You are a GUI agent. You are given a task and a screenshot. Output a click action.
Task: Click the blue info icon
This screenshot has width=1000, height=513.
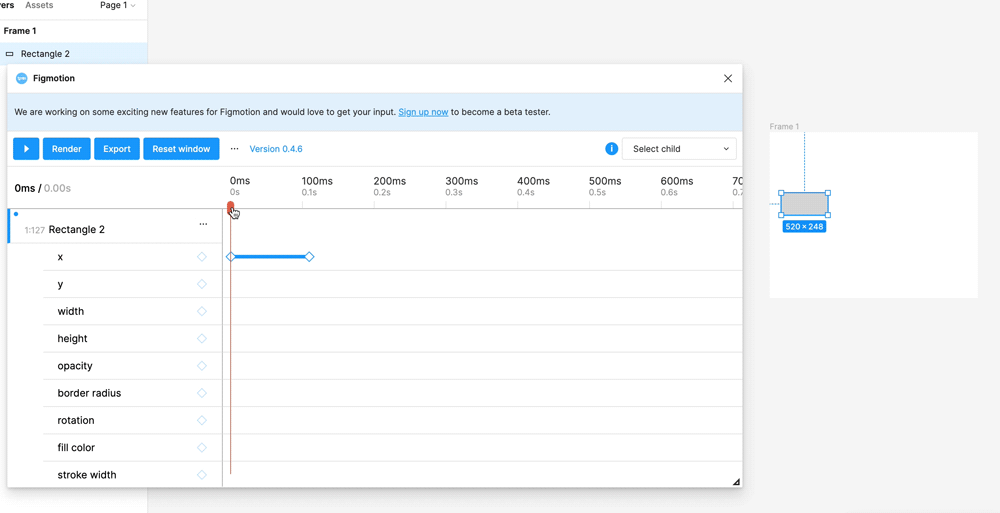point(611,149)
